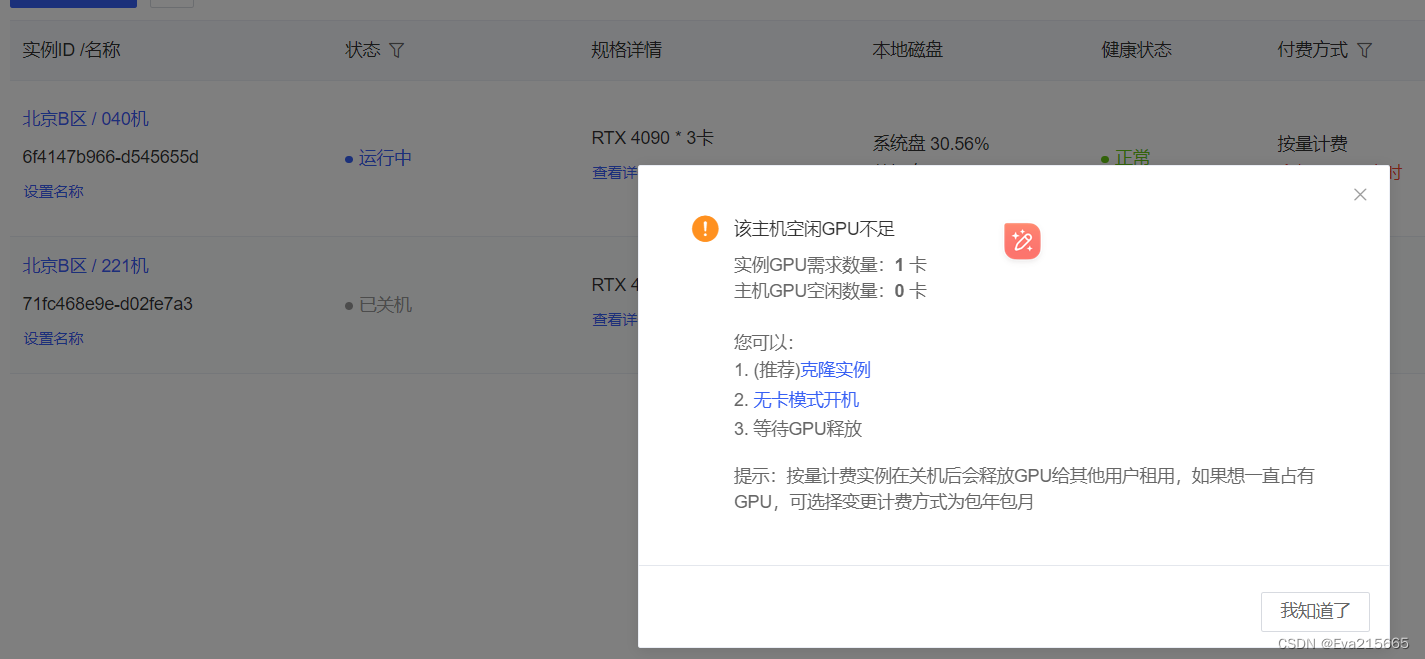This screenshot has width=1425, height=659.
Task: Click the dialog title 该主机空闲GPU不足
Action: [x=814, y=229]
